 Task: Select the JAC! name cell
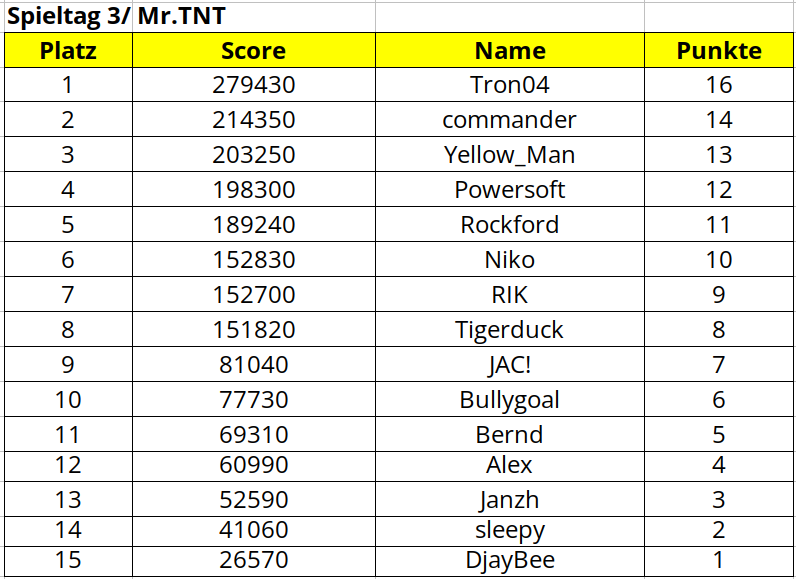(510, 365)
